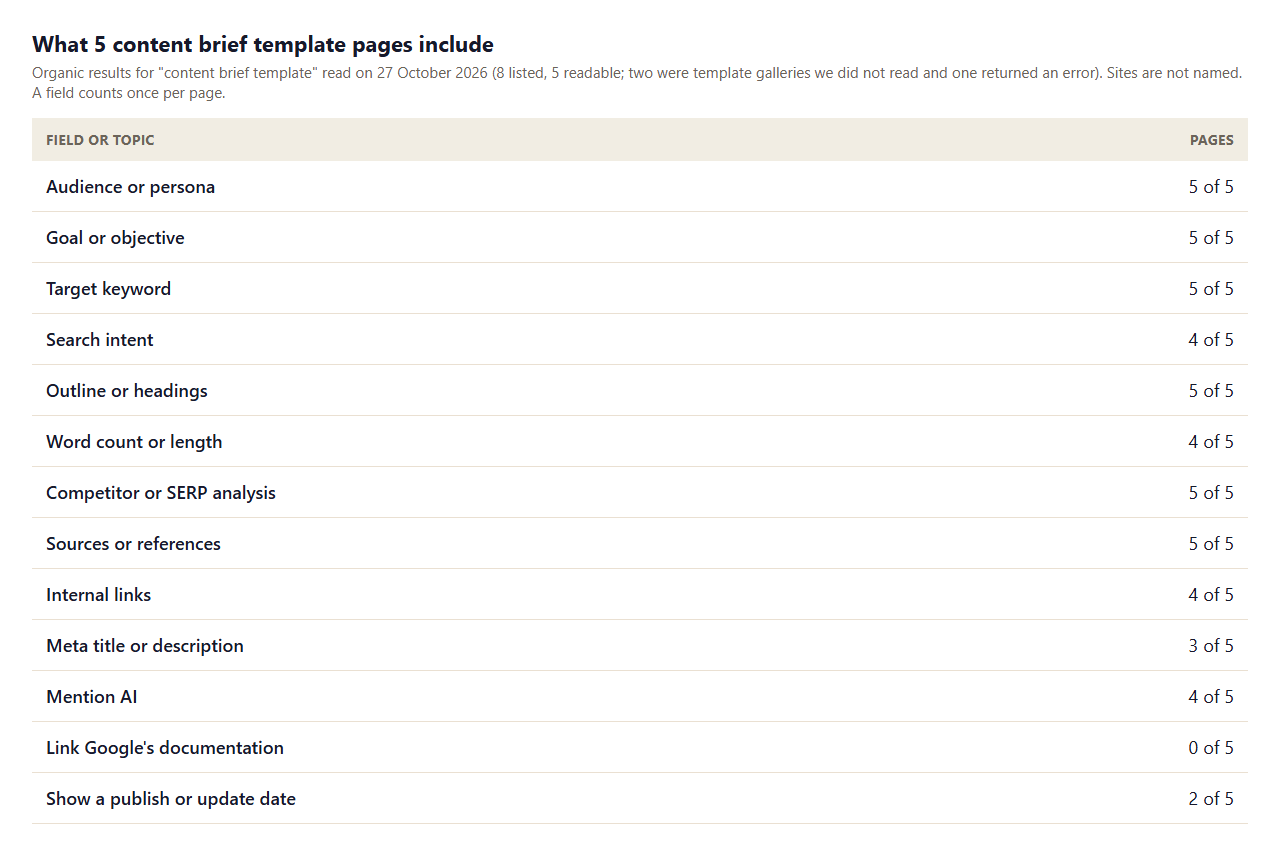Viewport: 1280px width, 852px height.
Task: Select the "Competitor or SERP analysis" row label
Action: click(161, 493)
